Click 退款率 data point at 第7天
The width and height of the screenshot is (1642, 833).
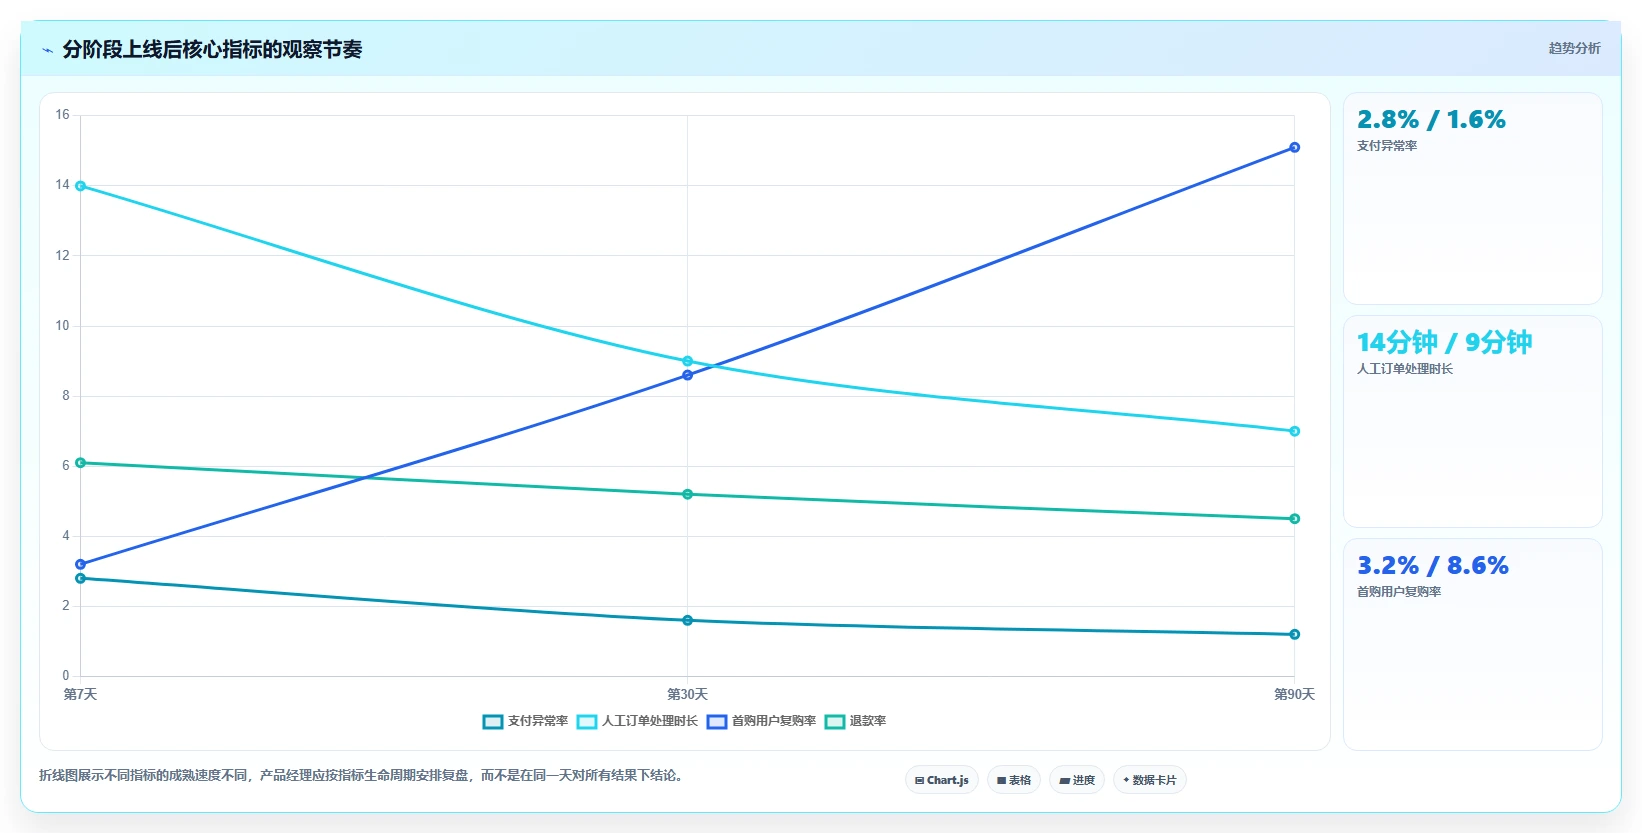[81, 463]
